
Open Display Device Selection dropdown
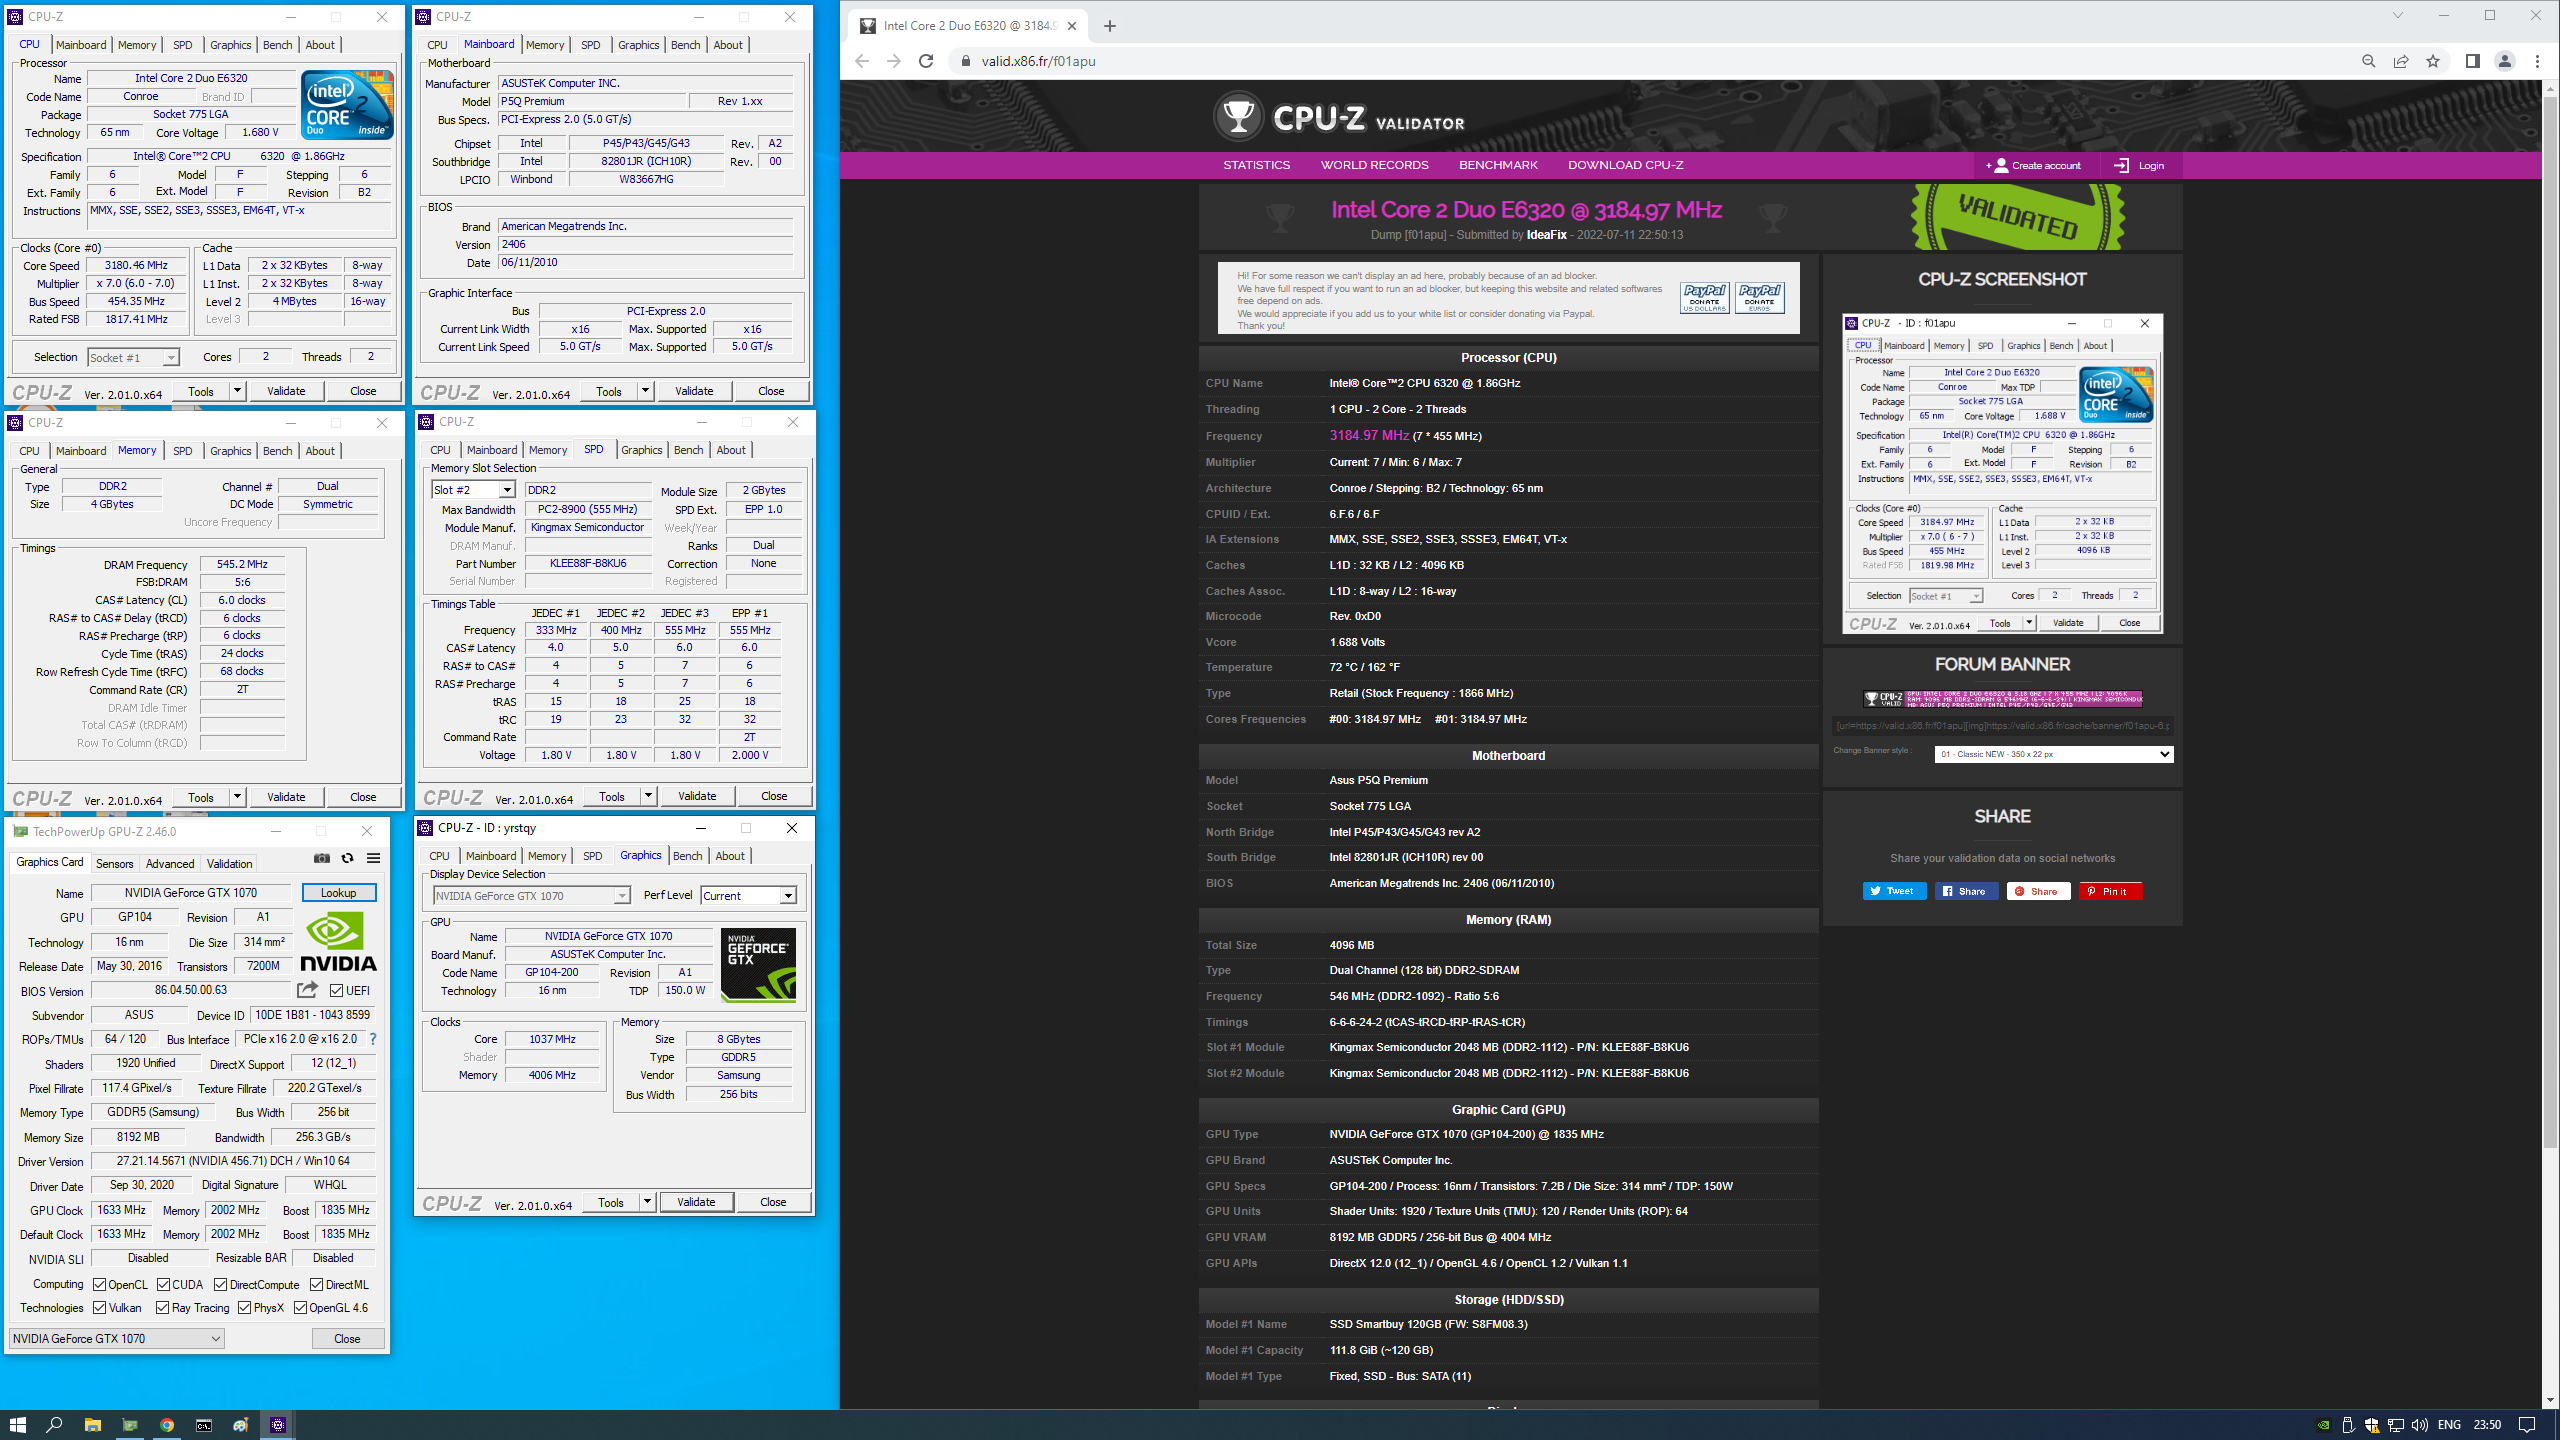[531, 896]
